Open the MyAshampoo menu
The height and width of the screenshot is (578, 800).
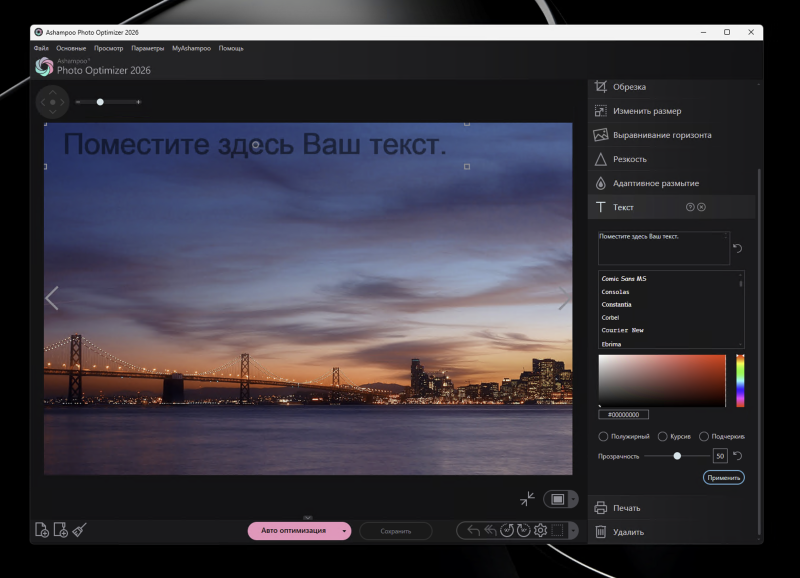coord(191,48)
